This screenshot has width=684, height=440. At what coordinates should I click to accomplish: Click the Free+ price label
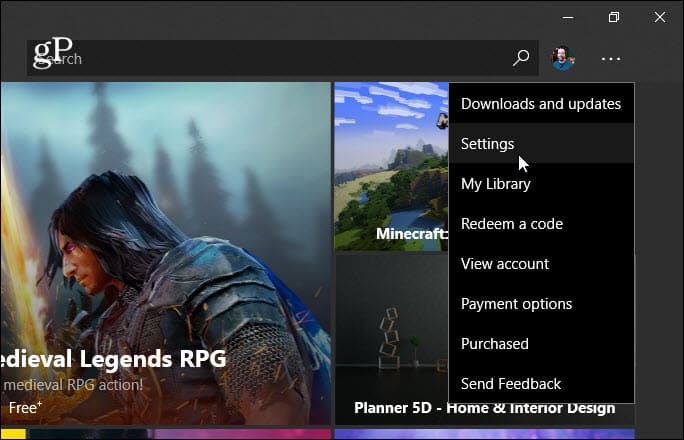25,407
